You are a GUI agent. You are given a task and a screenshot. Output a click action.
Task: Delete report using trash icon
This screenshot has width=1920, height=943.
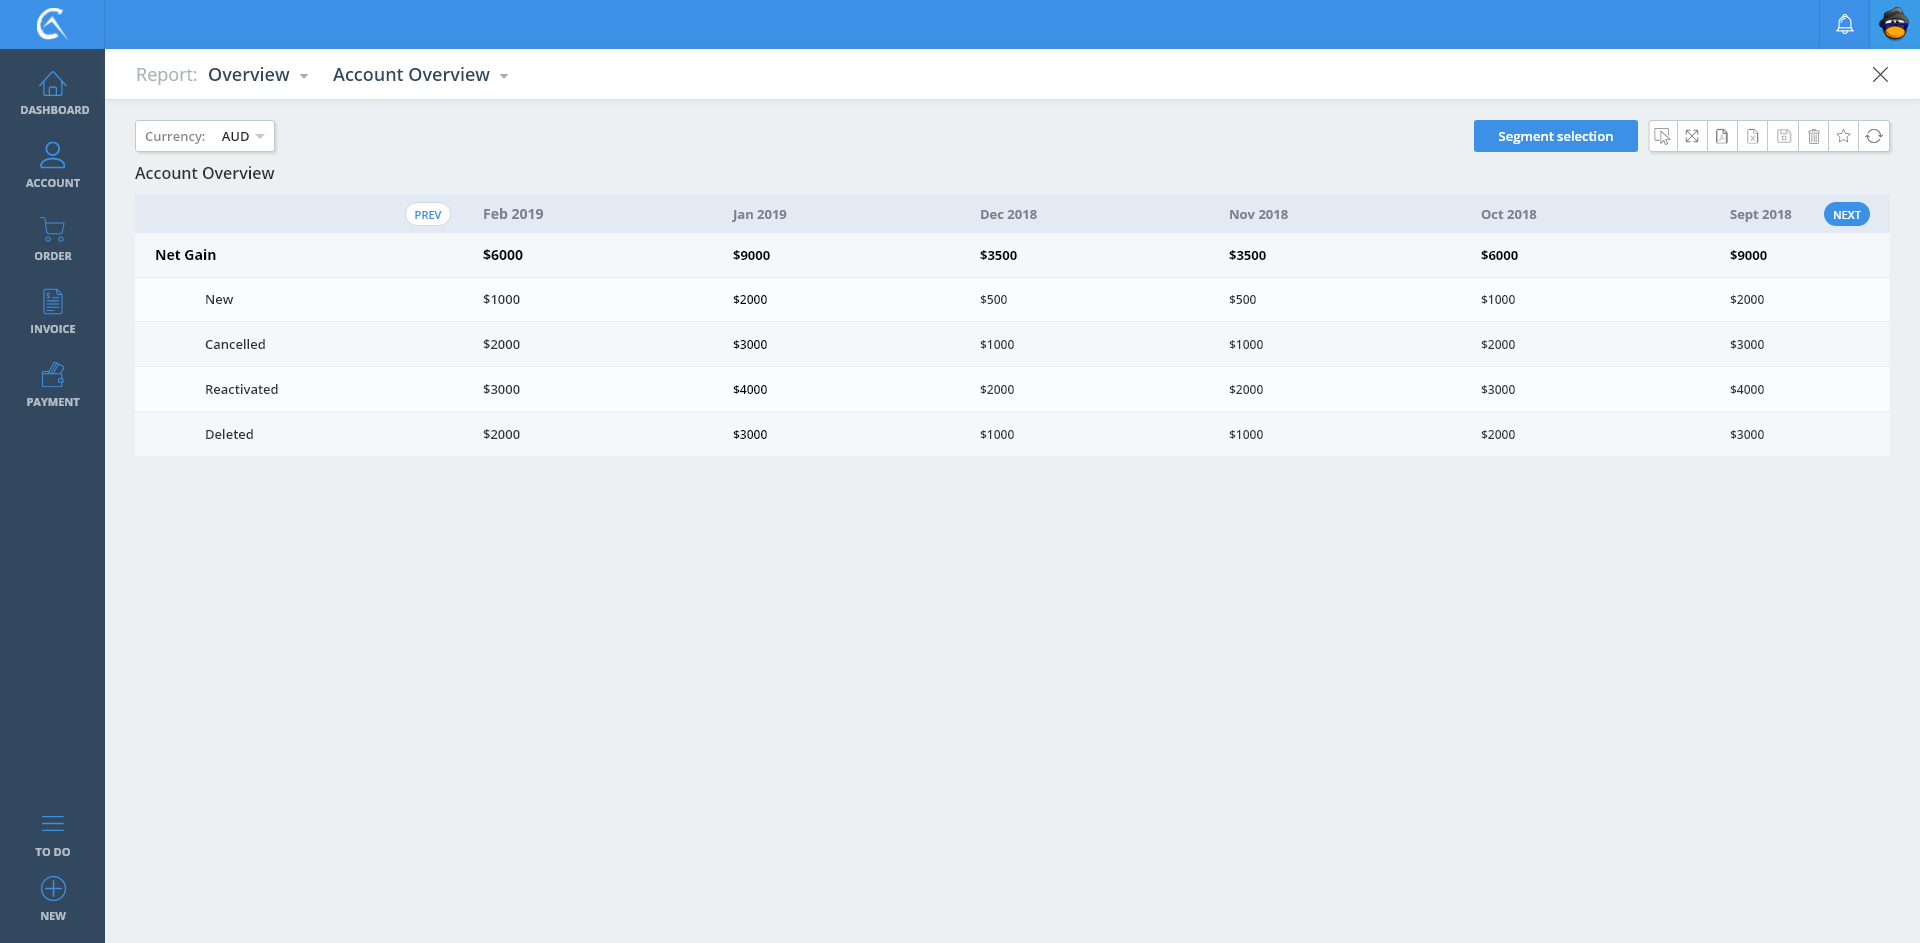[1813, 136]
